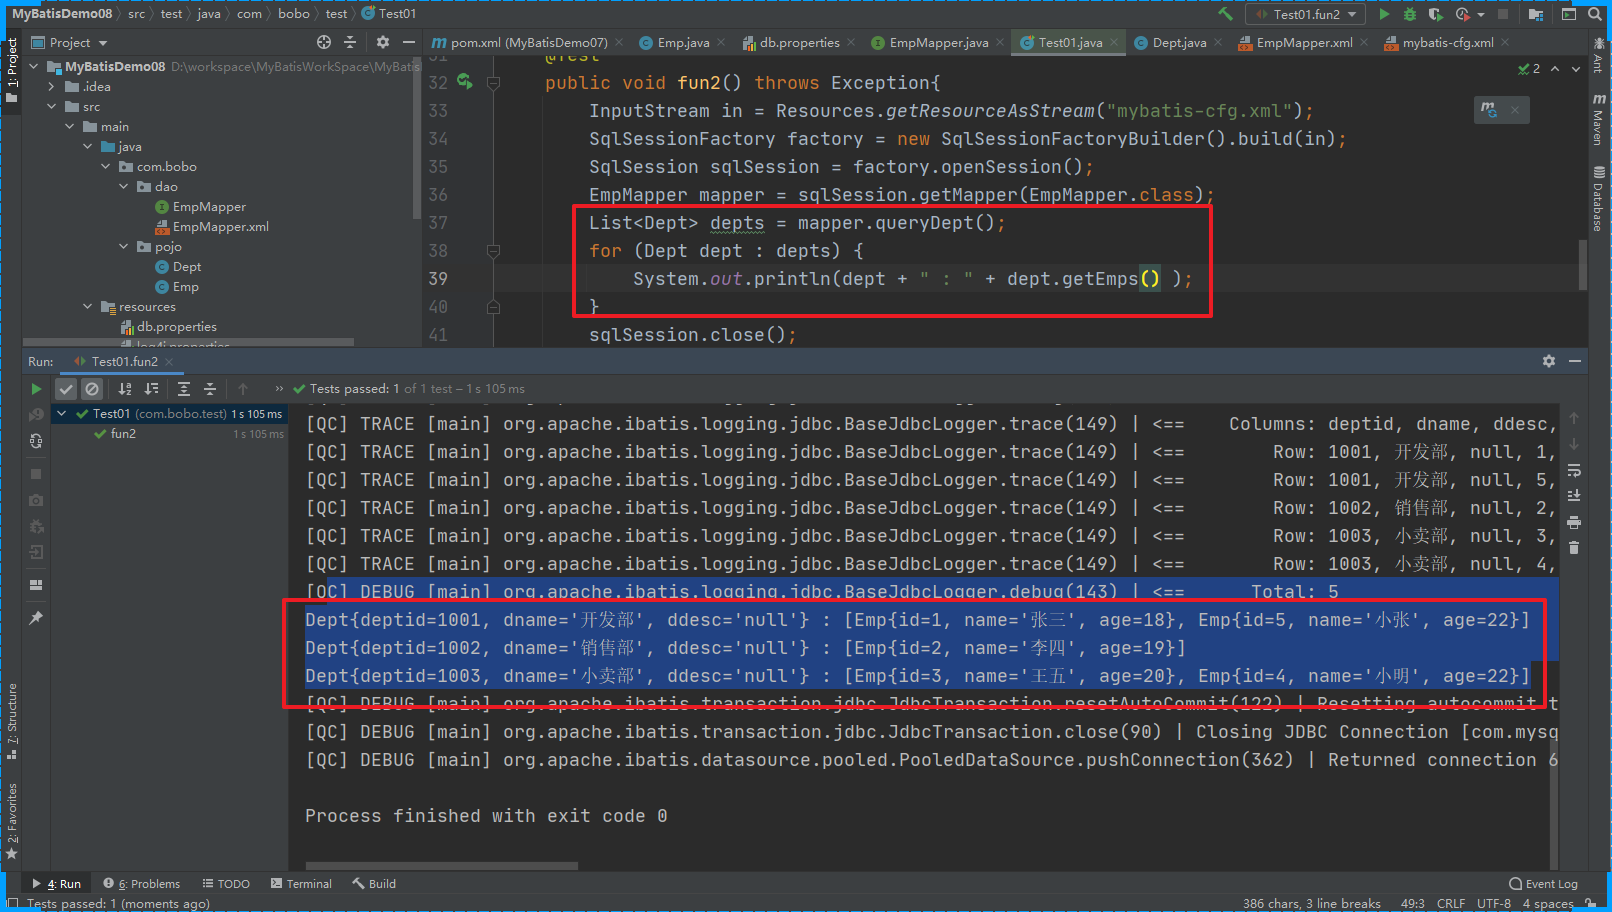This screenshot has height=912, width=1612.
Task: Open the pom.xml (MyBatisDemo07) tab
Action: coord(528,42)
